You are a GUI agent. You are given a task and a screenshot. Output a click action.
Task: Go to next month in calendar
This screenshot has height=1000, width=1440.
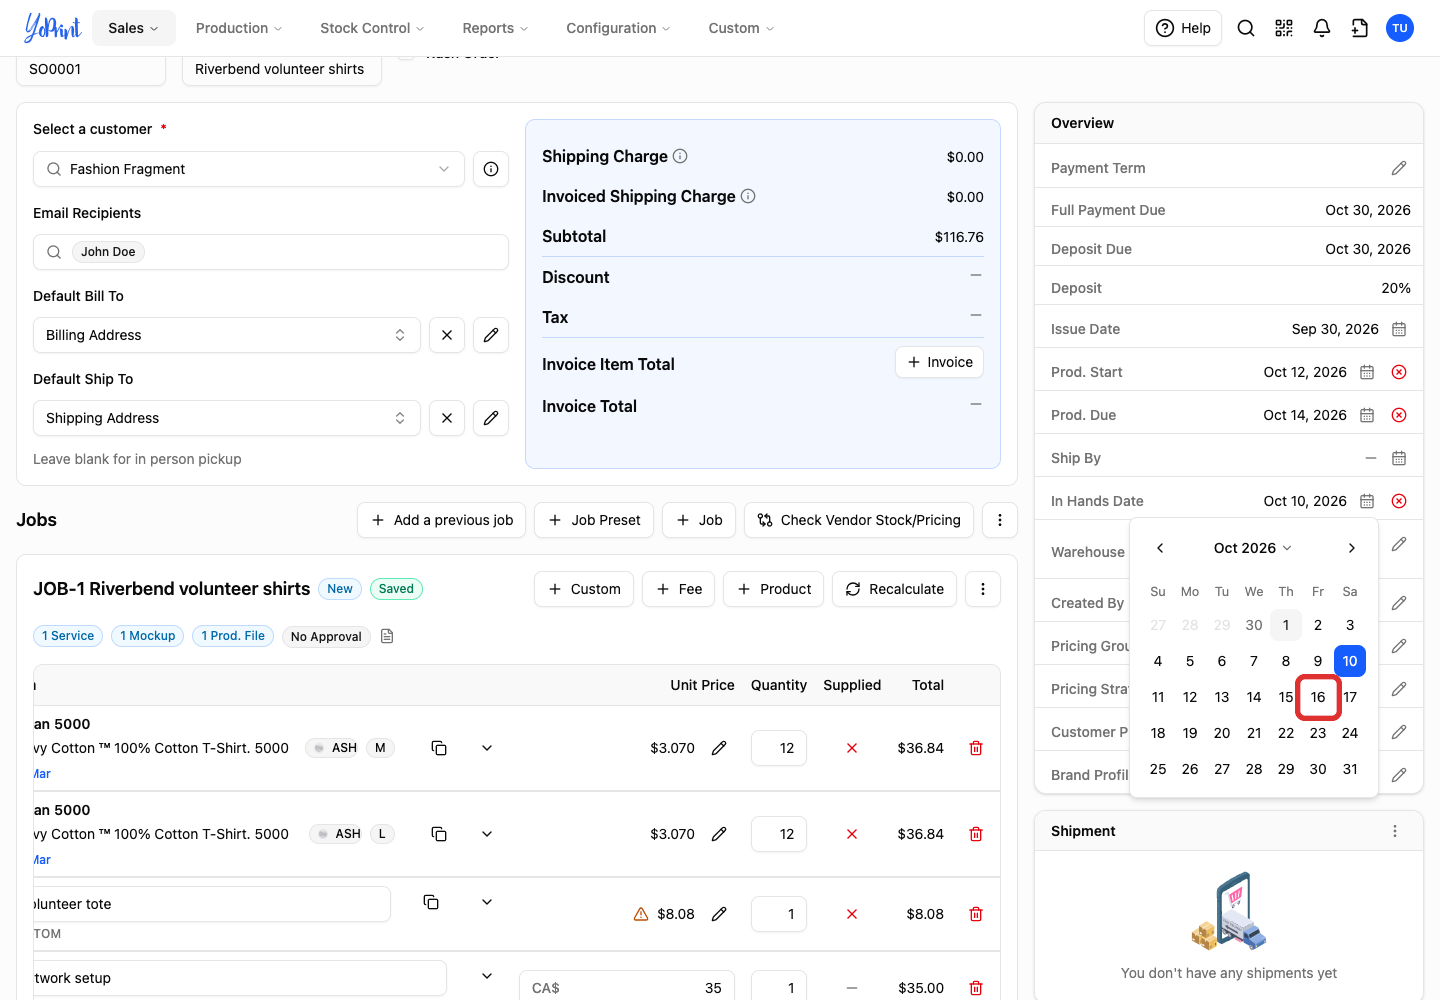1351,548
